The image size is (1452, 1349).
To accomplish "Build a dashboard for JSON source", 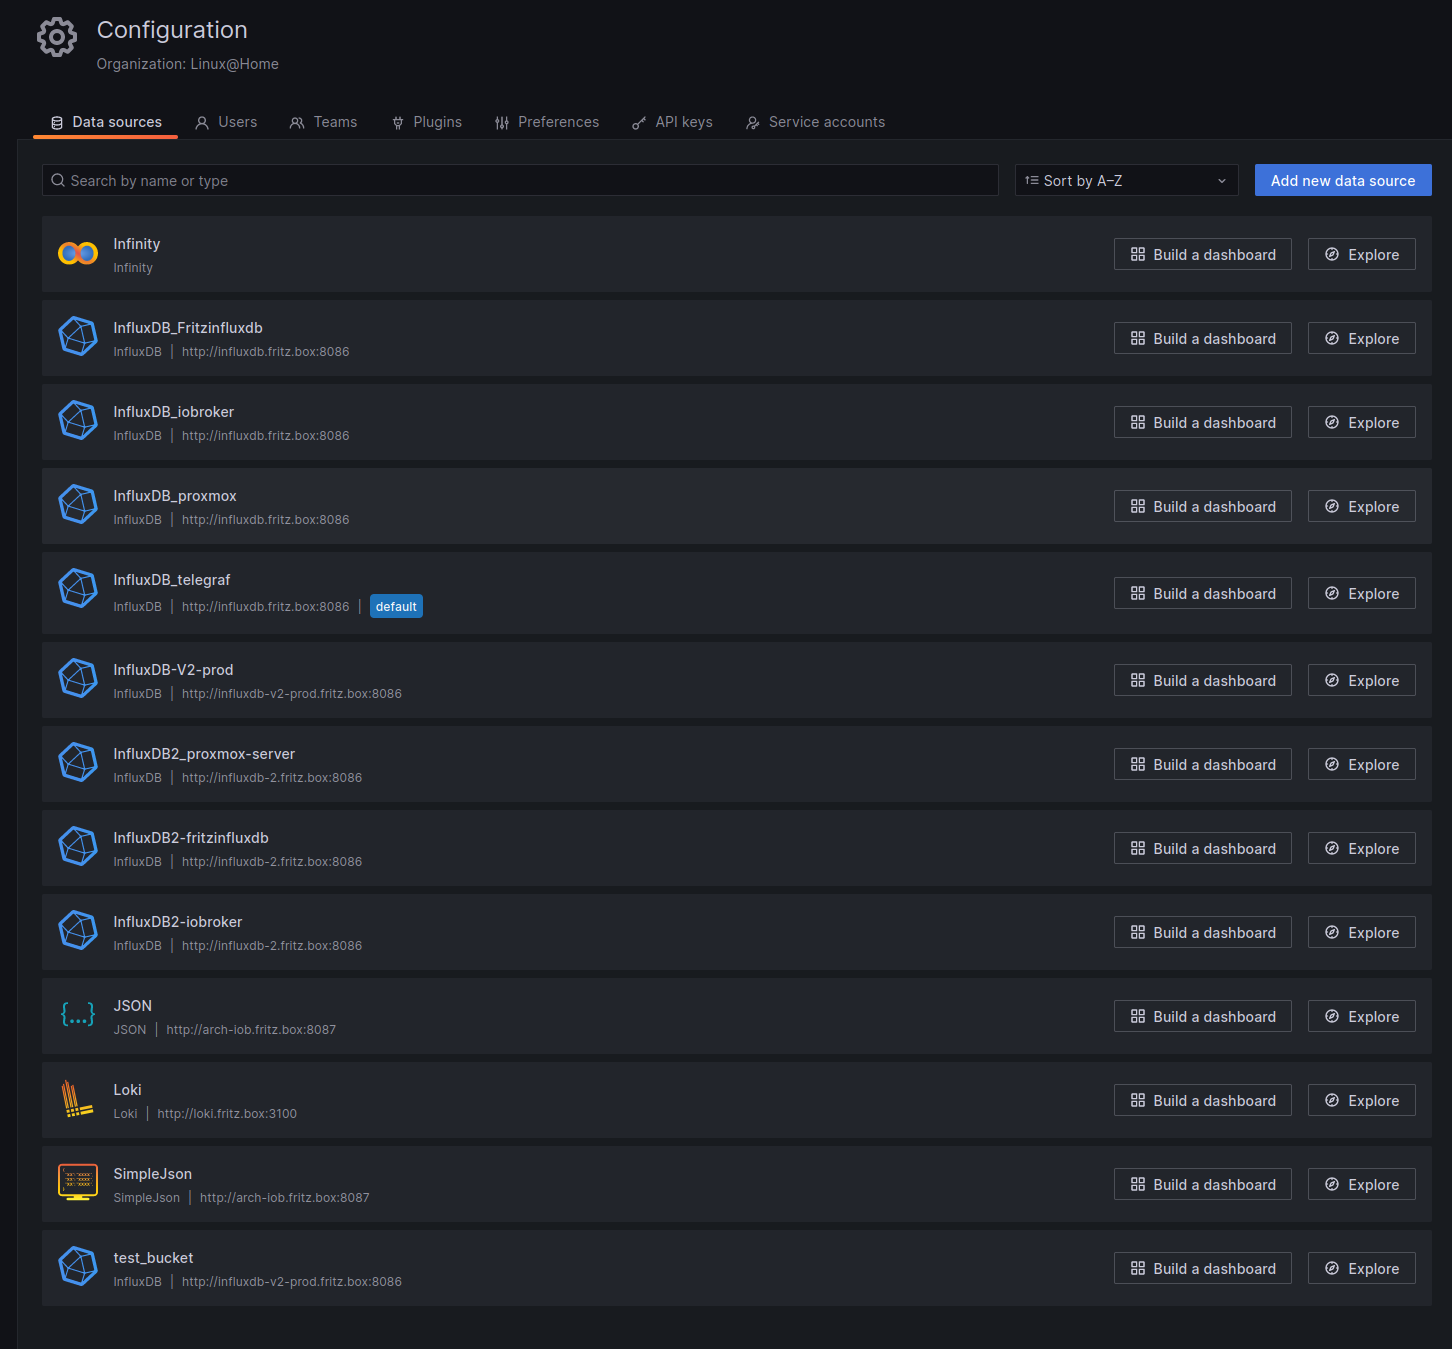I will tap(1203, 1016).
